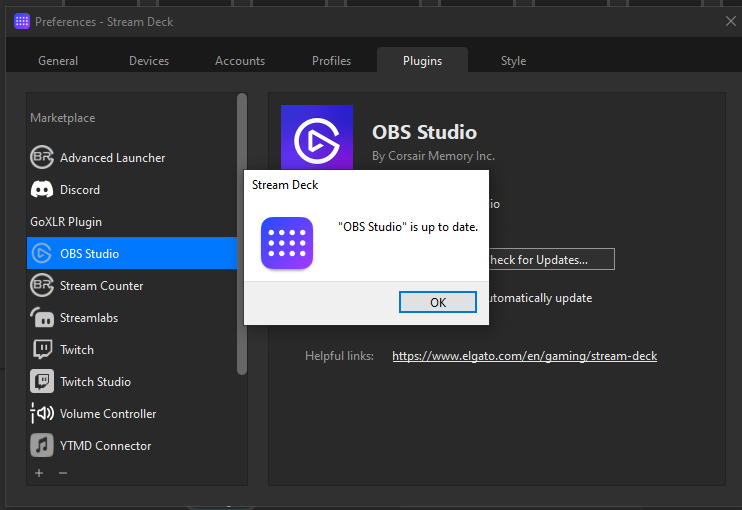742x510 pixels.
Task: Click the Twitch Studio plugin icon
Action: pos(42,381)
